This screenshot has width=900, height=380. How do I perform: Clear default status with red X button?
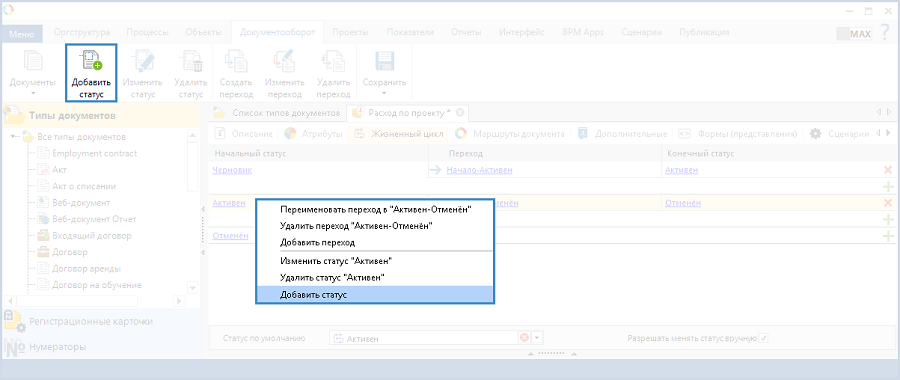tap(524, 338)
